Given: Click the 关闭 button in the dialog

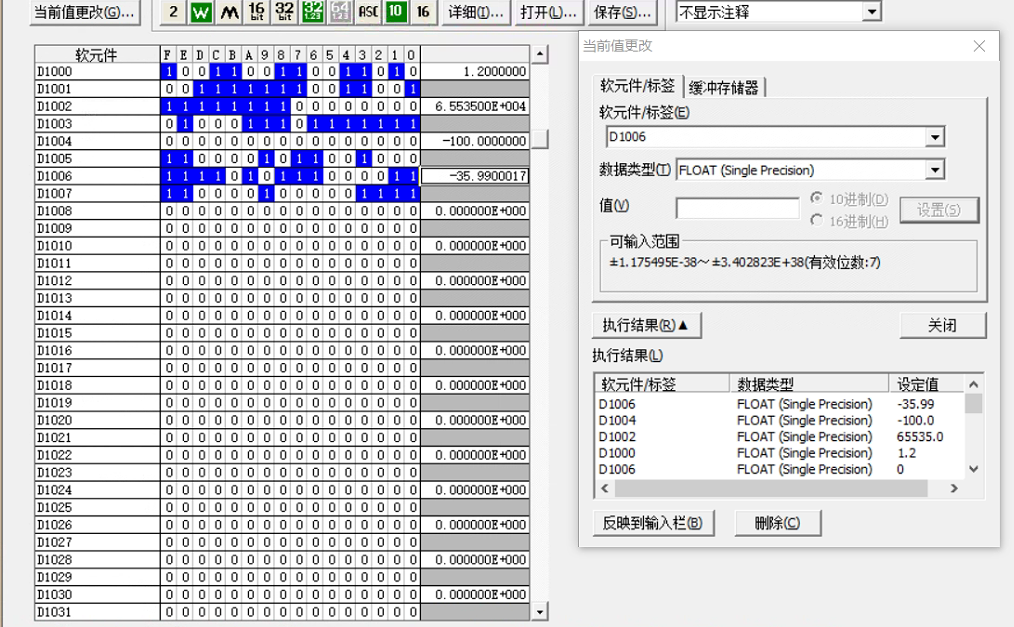Looking at the screenshot, I should [942, 326].
